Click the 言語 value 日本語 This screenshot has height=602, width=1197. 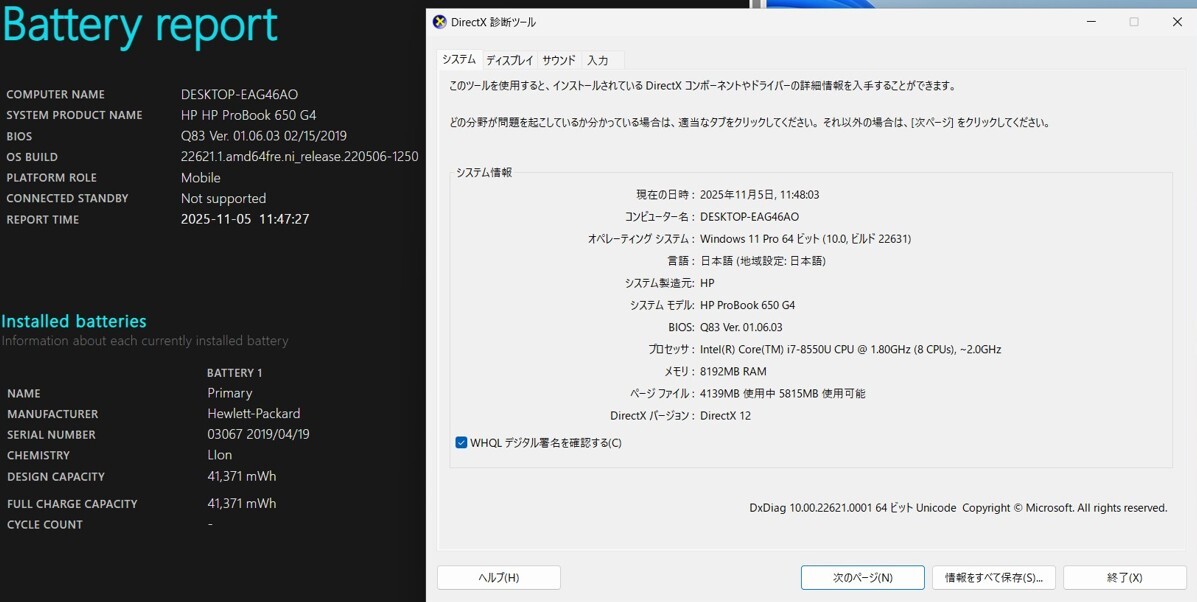coord(763,261)
